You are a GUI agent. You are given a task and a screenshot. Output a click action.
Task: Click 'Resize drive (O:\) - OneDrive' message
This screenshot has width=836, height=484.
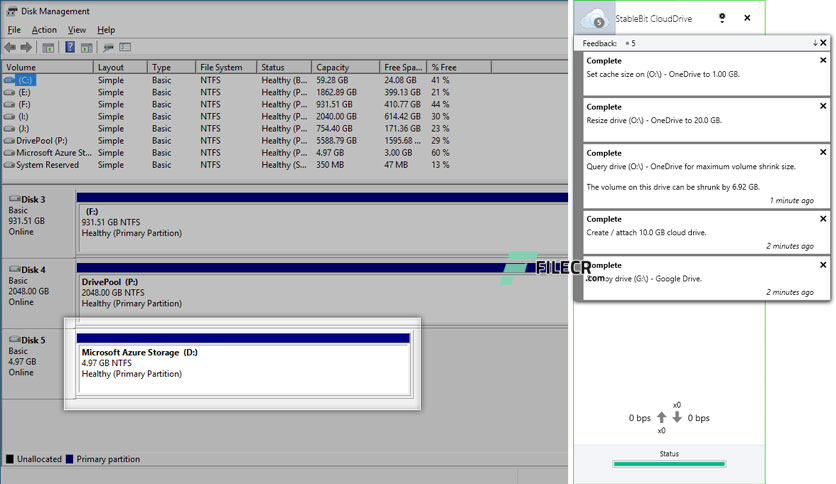coord(654,120)
